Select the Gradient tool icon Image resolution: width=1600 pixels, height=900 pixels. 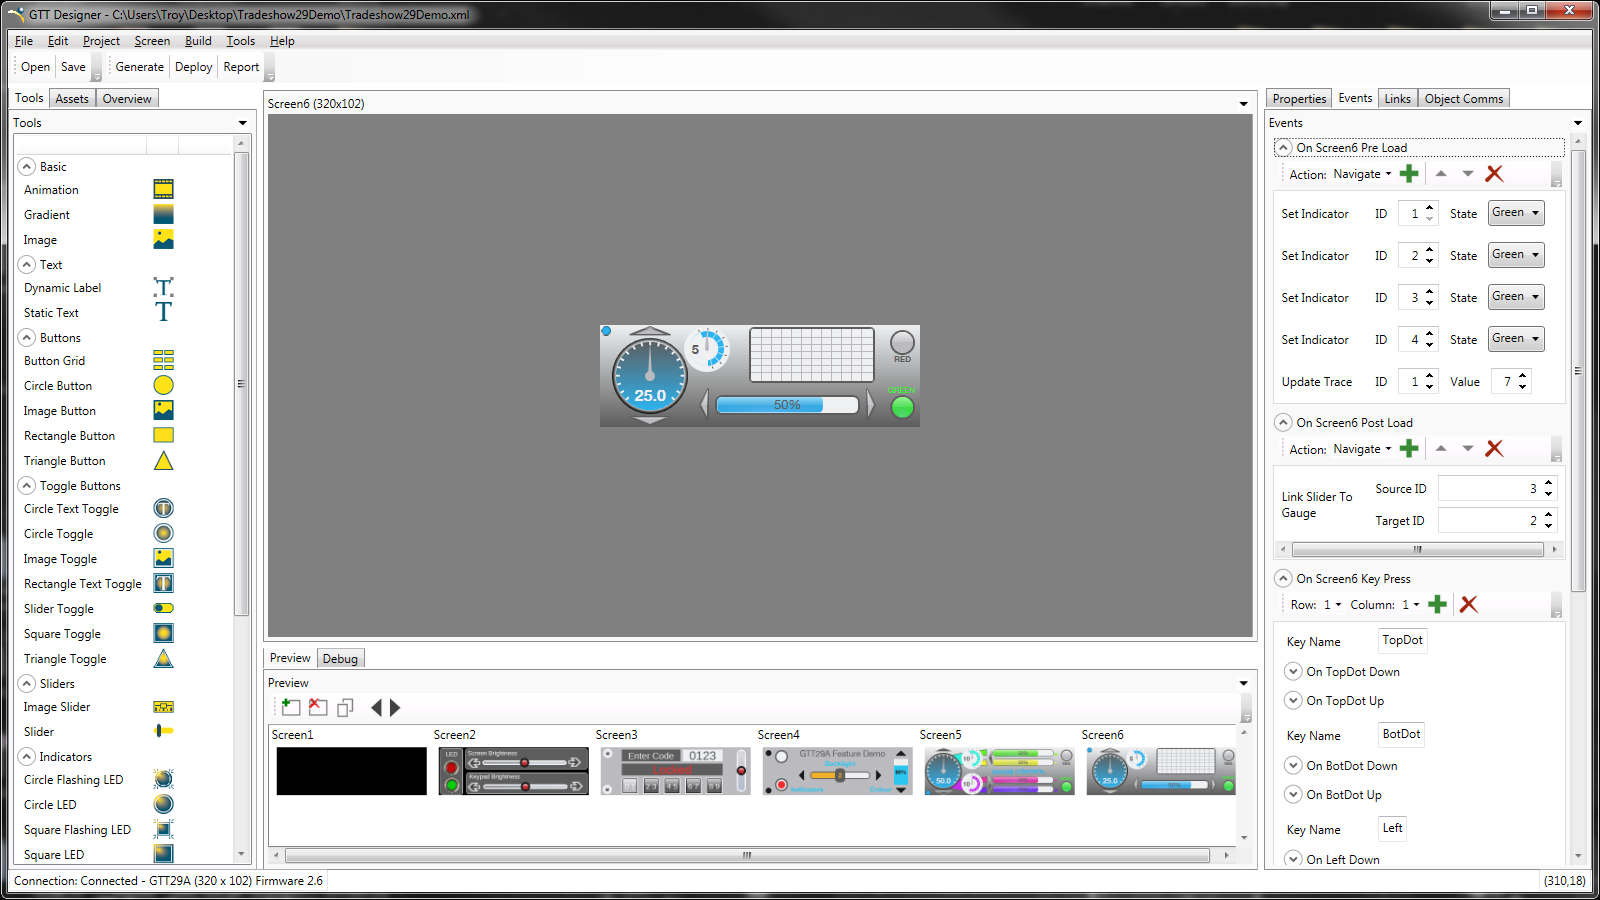164,214
